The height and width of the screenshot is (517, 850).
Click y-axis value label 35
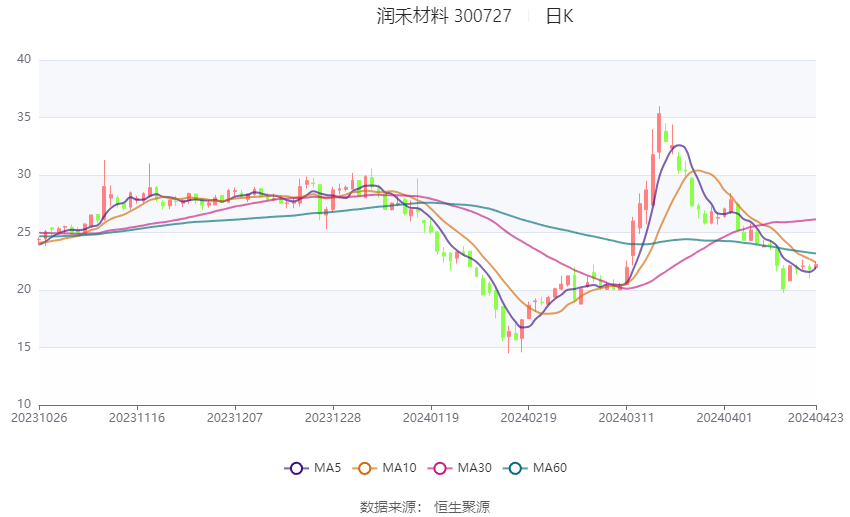(x=24, y=117)
